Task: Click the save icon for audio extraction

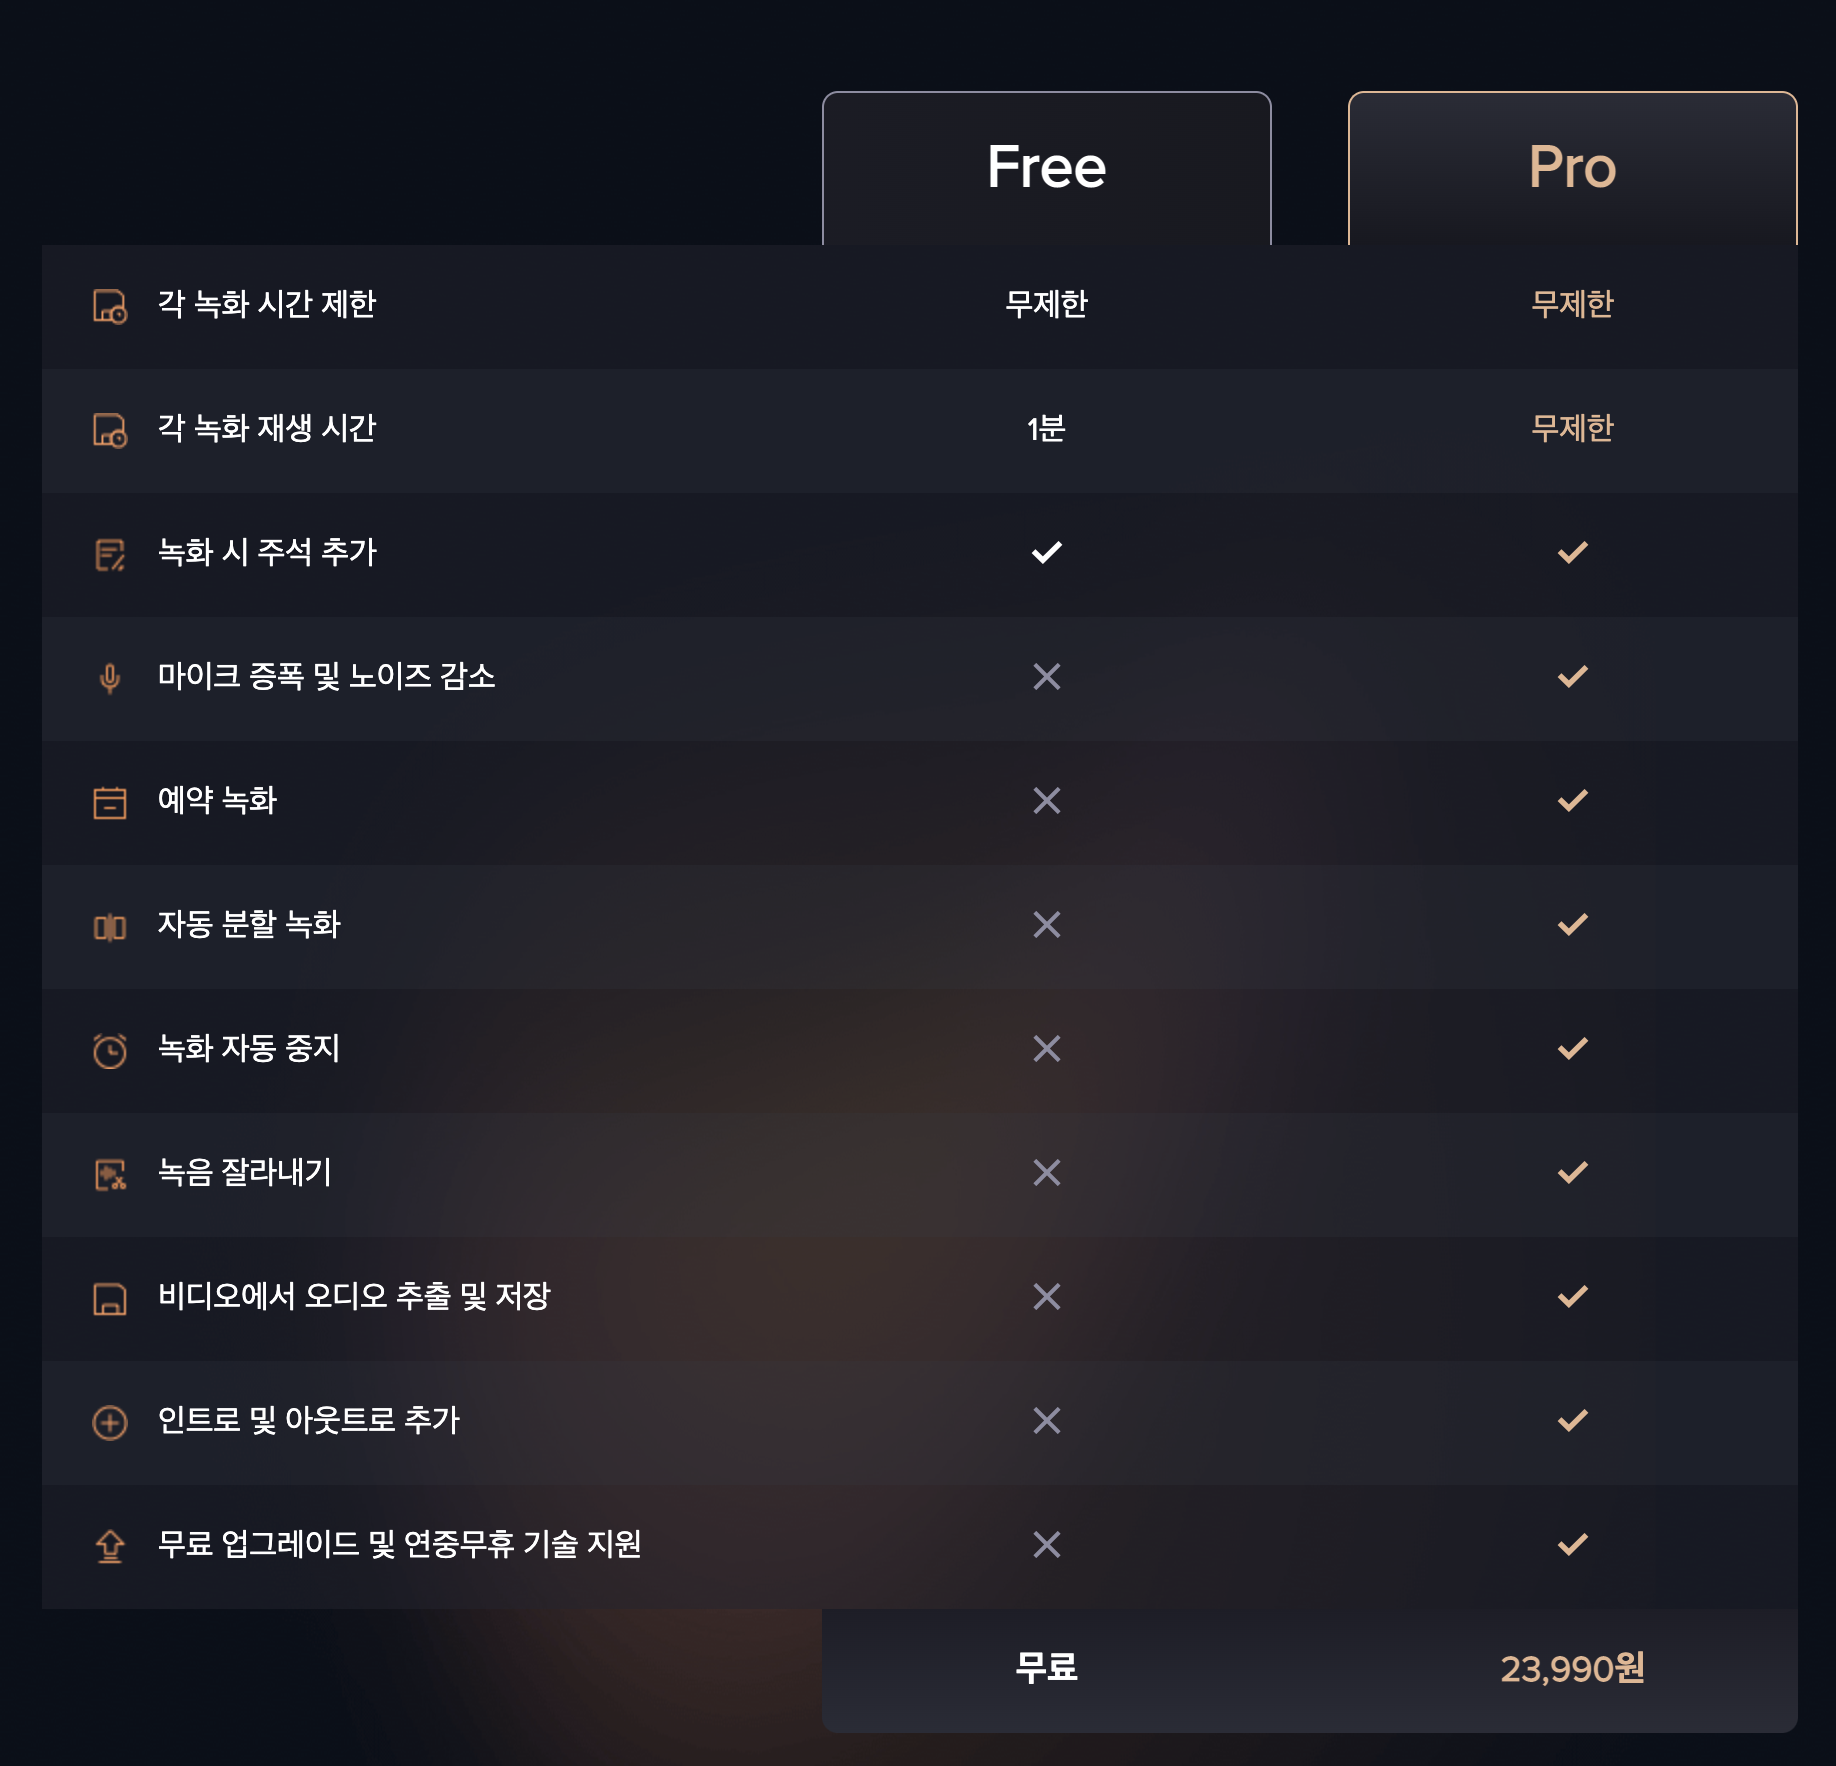Action: point(110,1298)
